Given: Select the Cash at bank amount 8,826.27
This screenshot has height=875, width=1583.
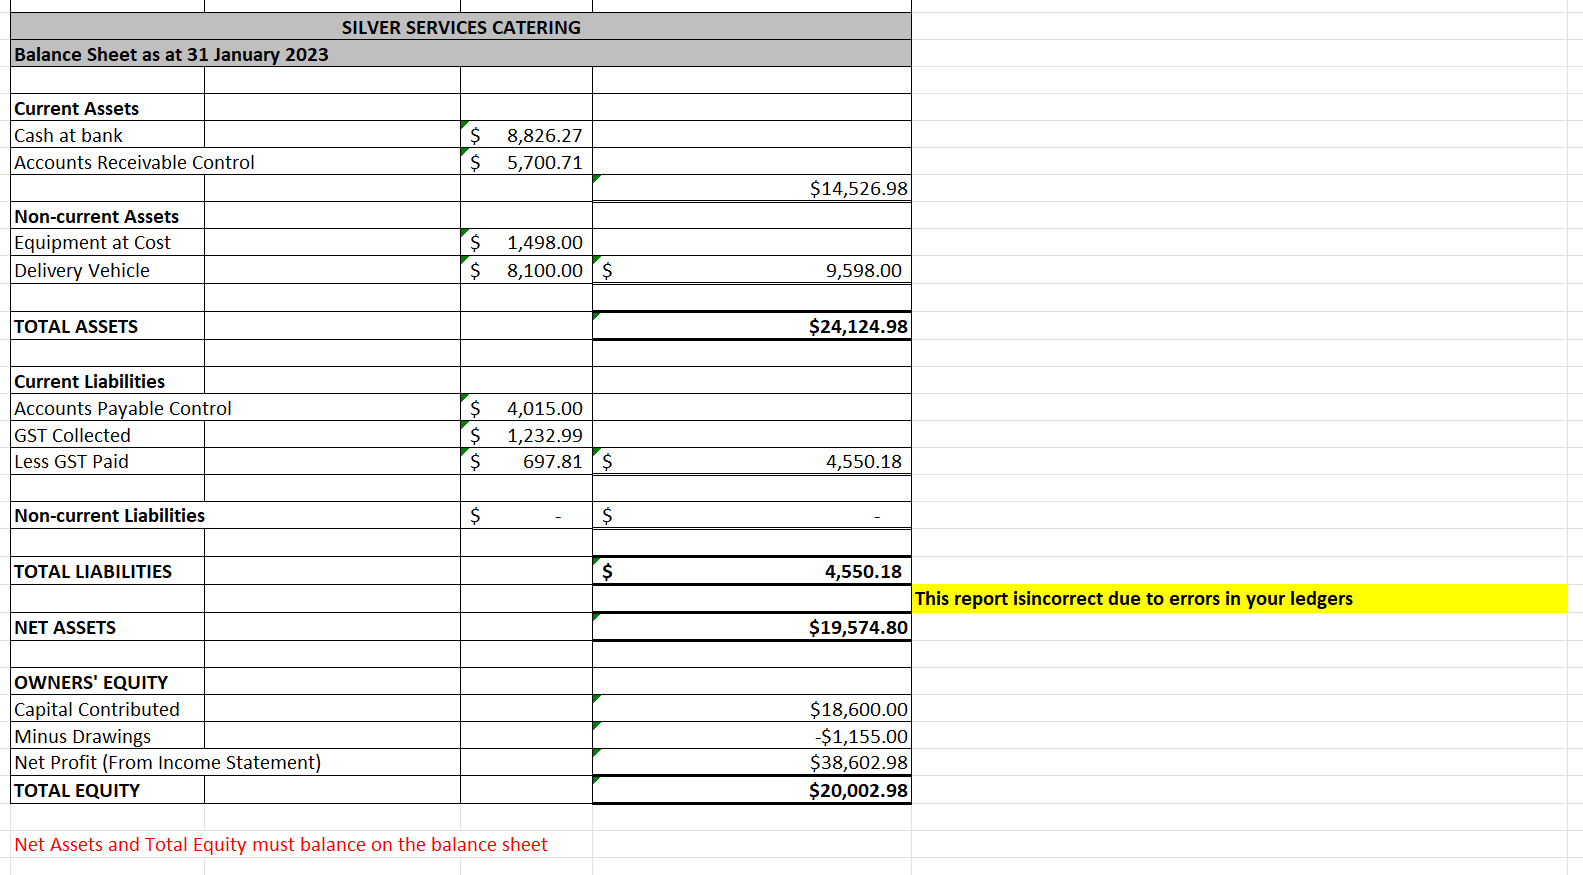Looking at the screenshot, I should point(526,135).
